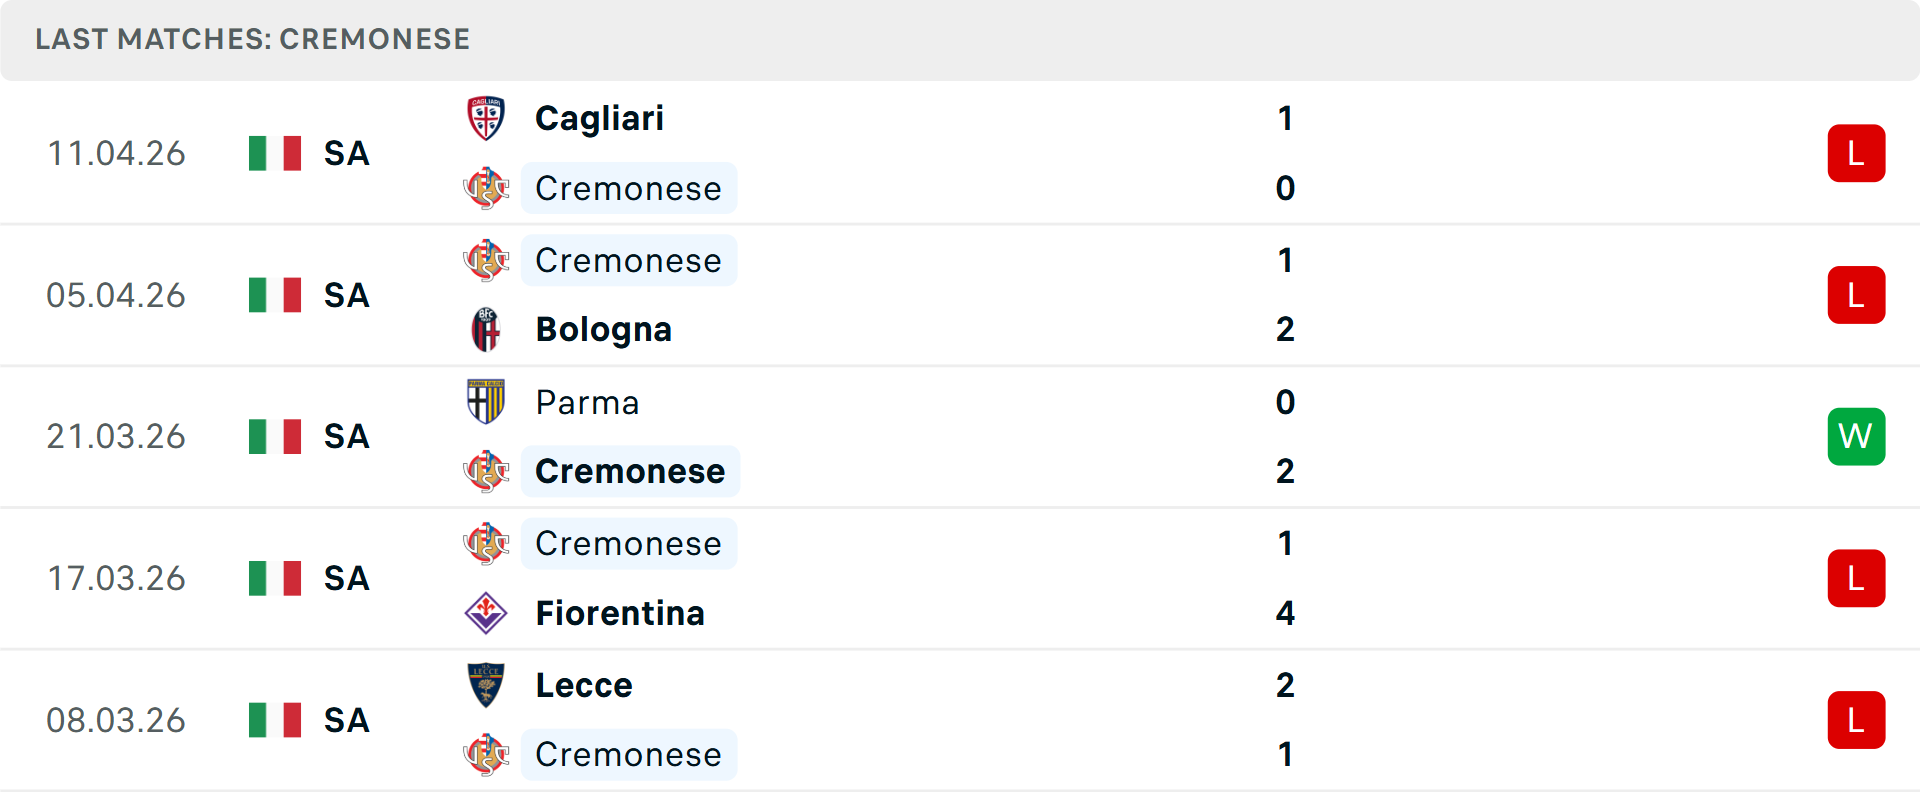
Task: Click the Last Matches: Cremonese header
Action: pyautogui.click(x=252, y=39)
